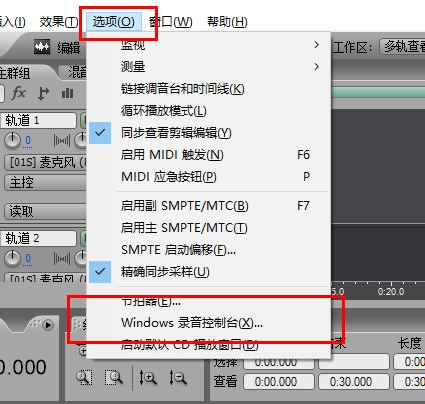Select MIDI 应急按钮(P) menu item
The width and height of the screenshot is (425, 404).
click(x=209, y=177)
